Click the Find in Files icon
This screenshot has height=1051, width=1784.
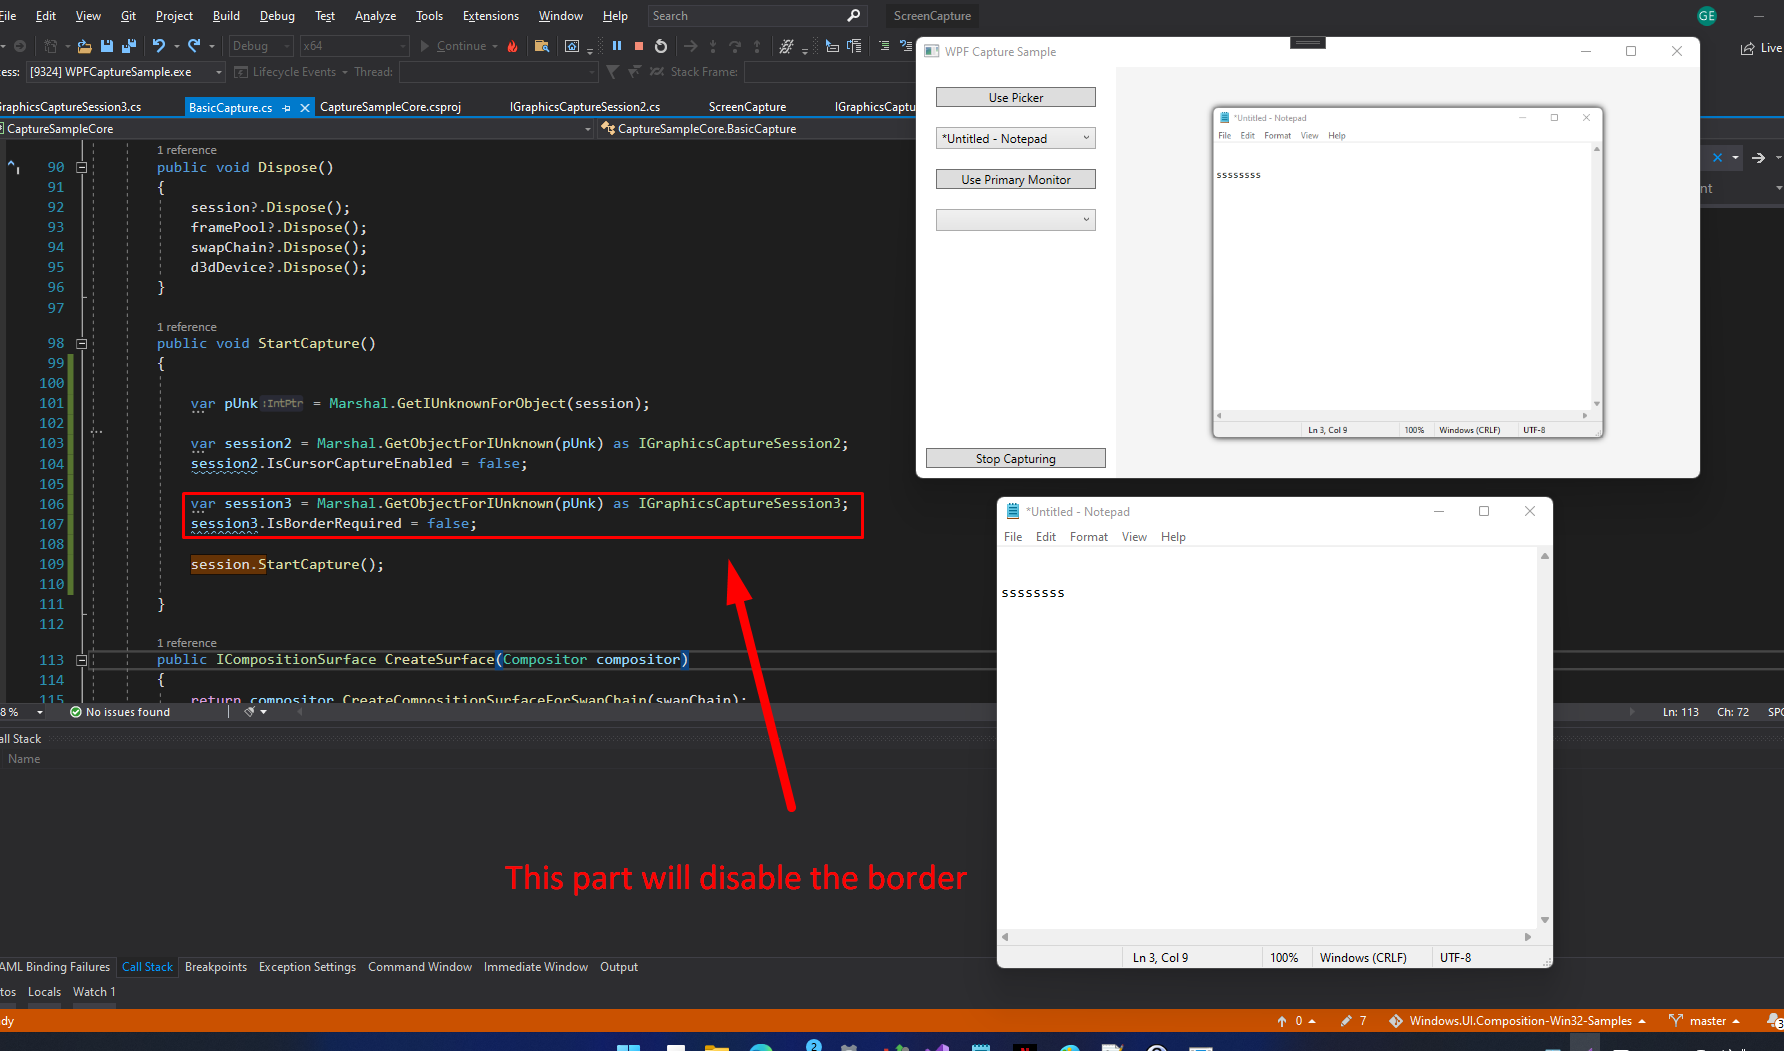tap(542, 46)
